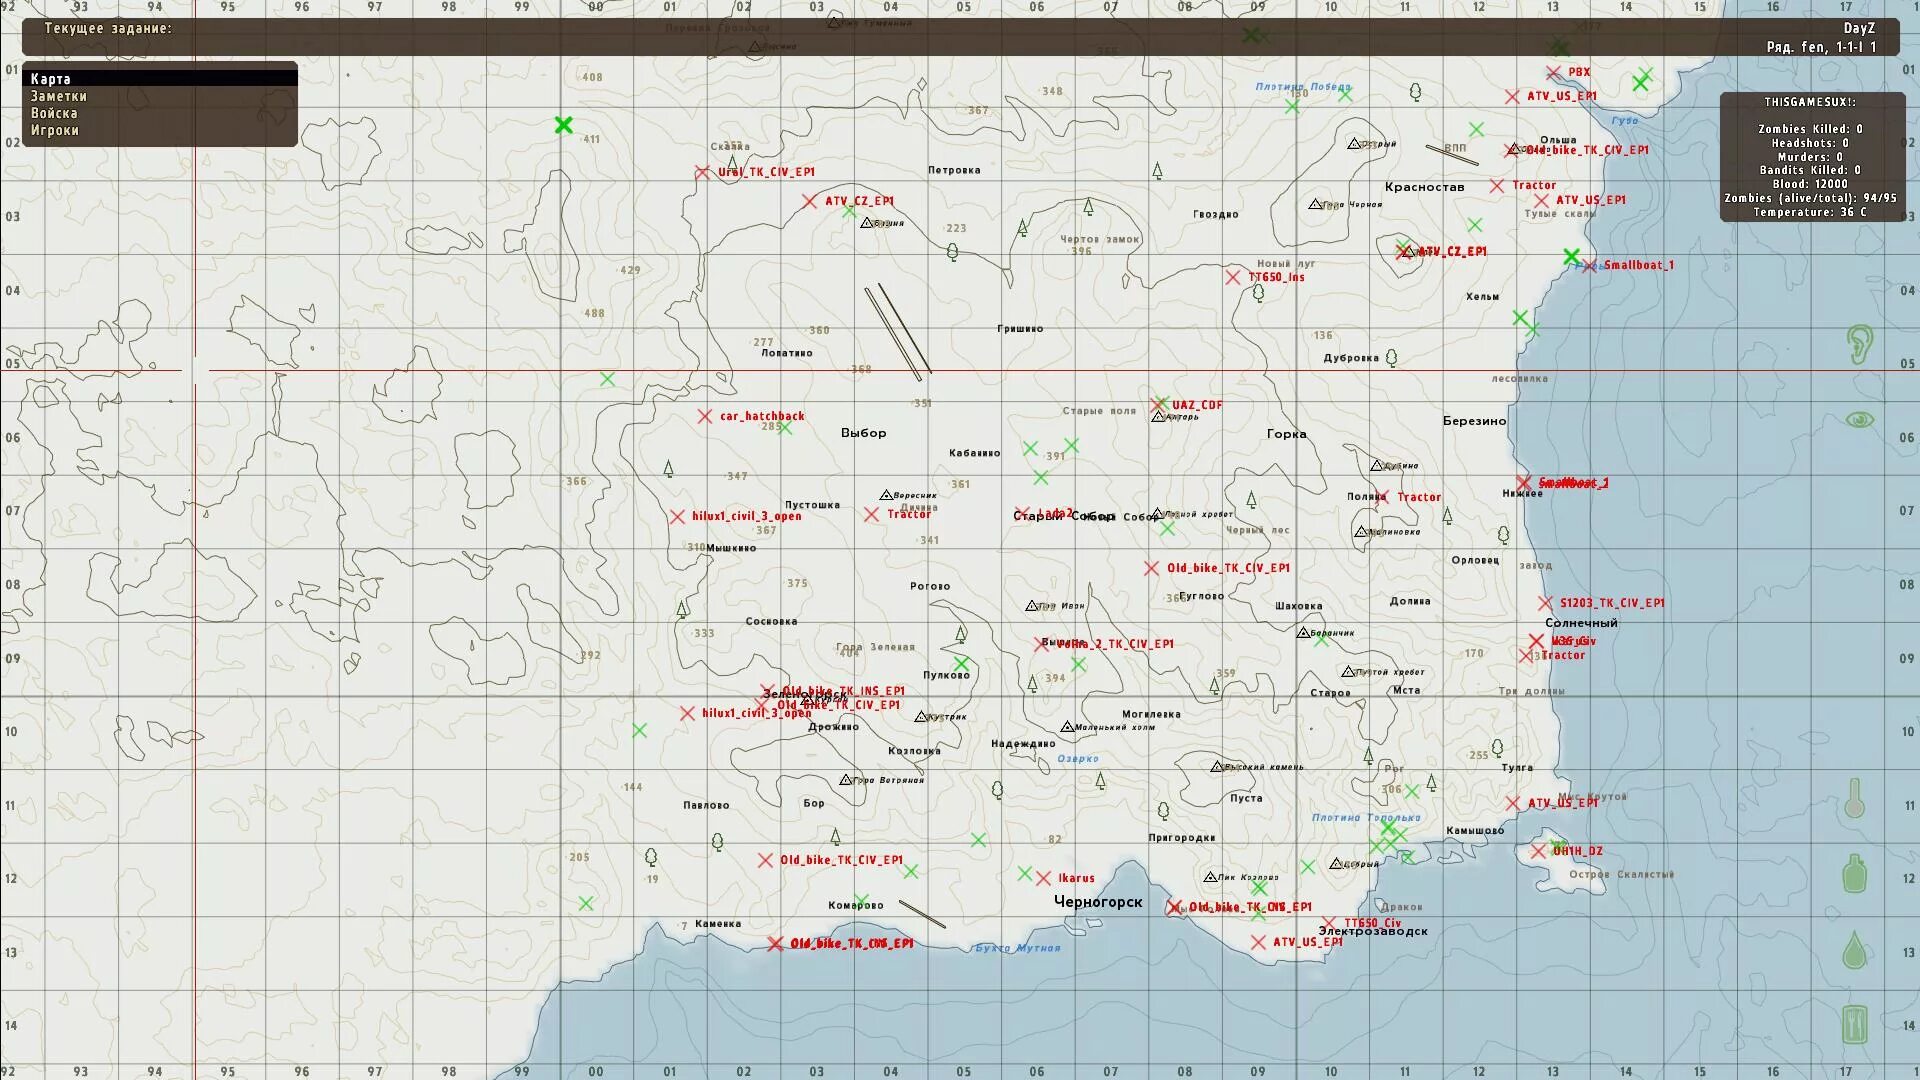Screen dimensions: 1920x1080
Task: Click the car_hatchback red X marker
Action: pos(705,417)
